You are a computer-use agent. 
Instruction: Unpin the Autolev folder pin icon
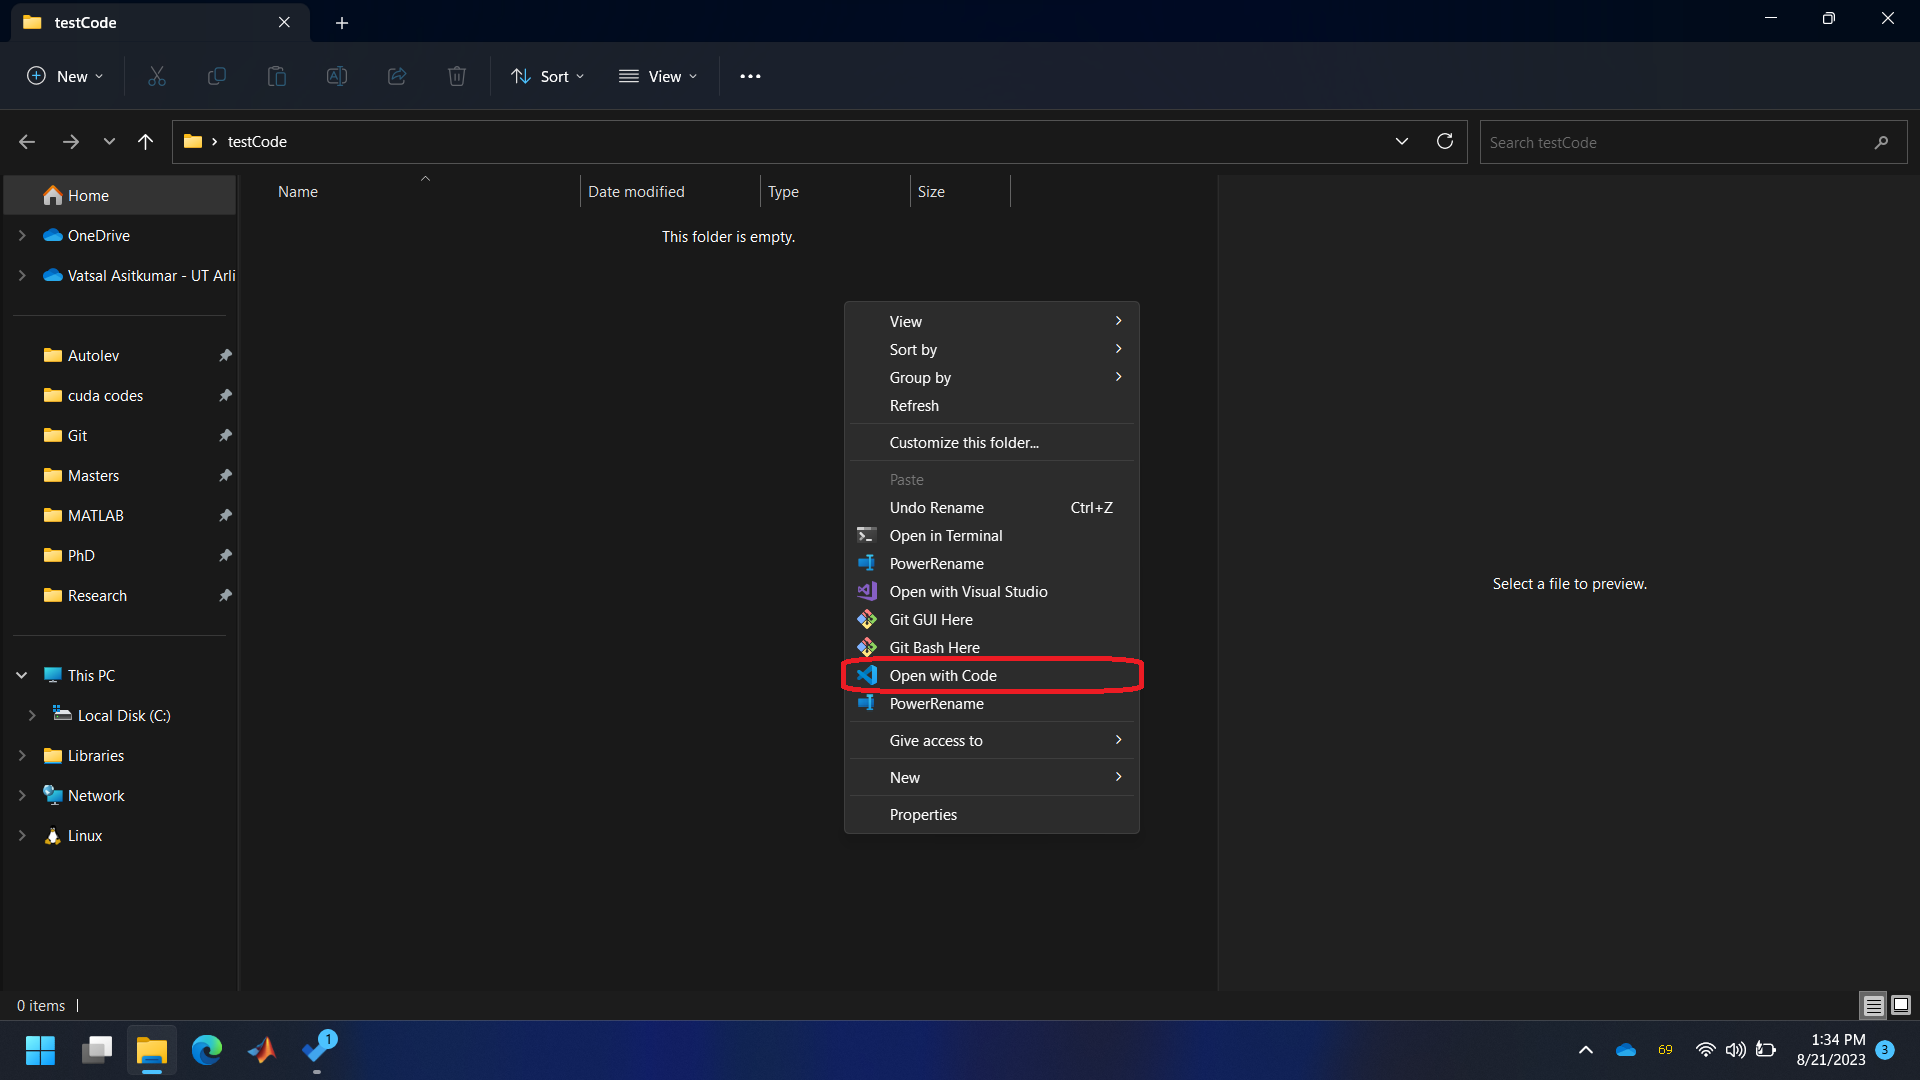[x=225, y=356]
